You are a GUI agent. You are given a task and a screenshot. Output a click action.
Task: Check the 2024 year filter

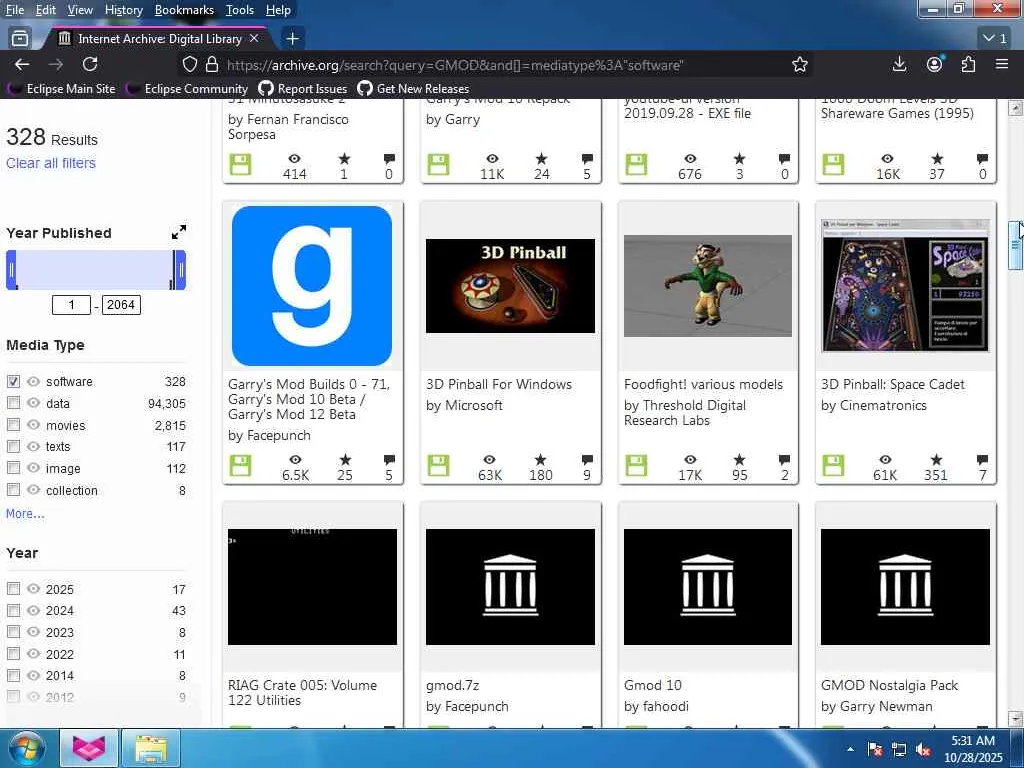click(13, 610)
